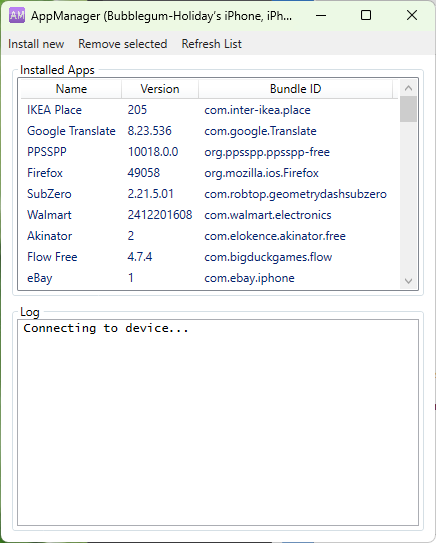436x543 pixels.
Task: Highlight the Akinator app row
Action: coord(209,236)
